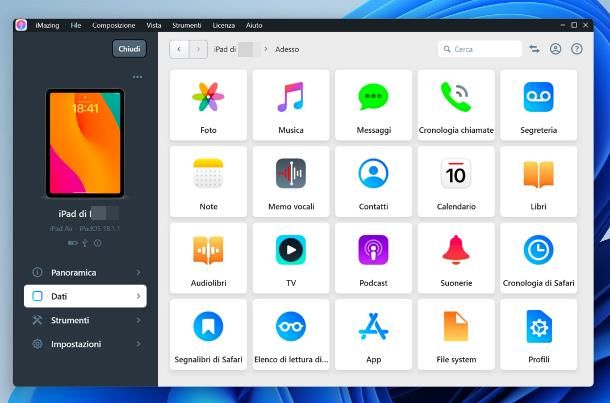Open the Profili tile
Viewport: 610px width, 403px height.
(x=538, y=335)
